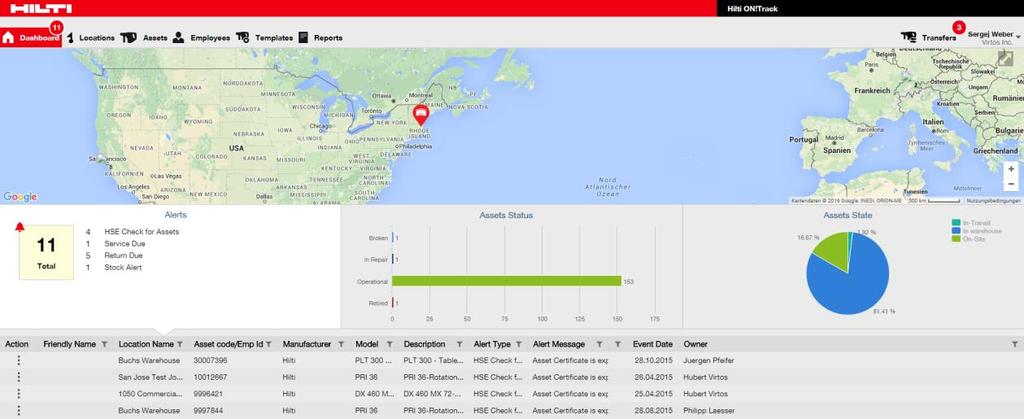Viewport: 1024px width, 419px height.
Task: Click the DX 460 M... model cell
Action: pos(374,394)
